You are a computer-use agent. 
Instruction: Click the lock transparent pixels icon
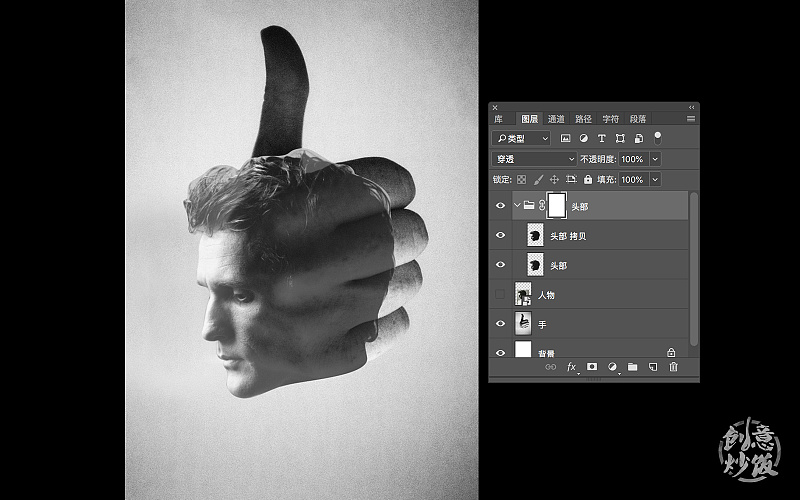(521, 180)
